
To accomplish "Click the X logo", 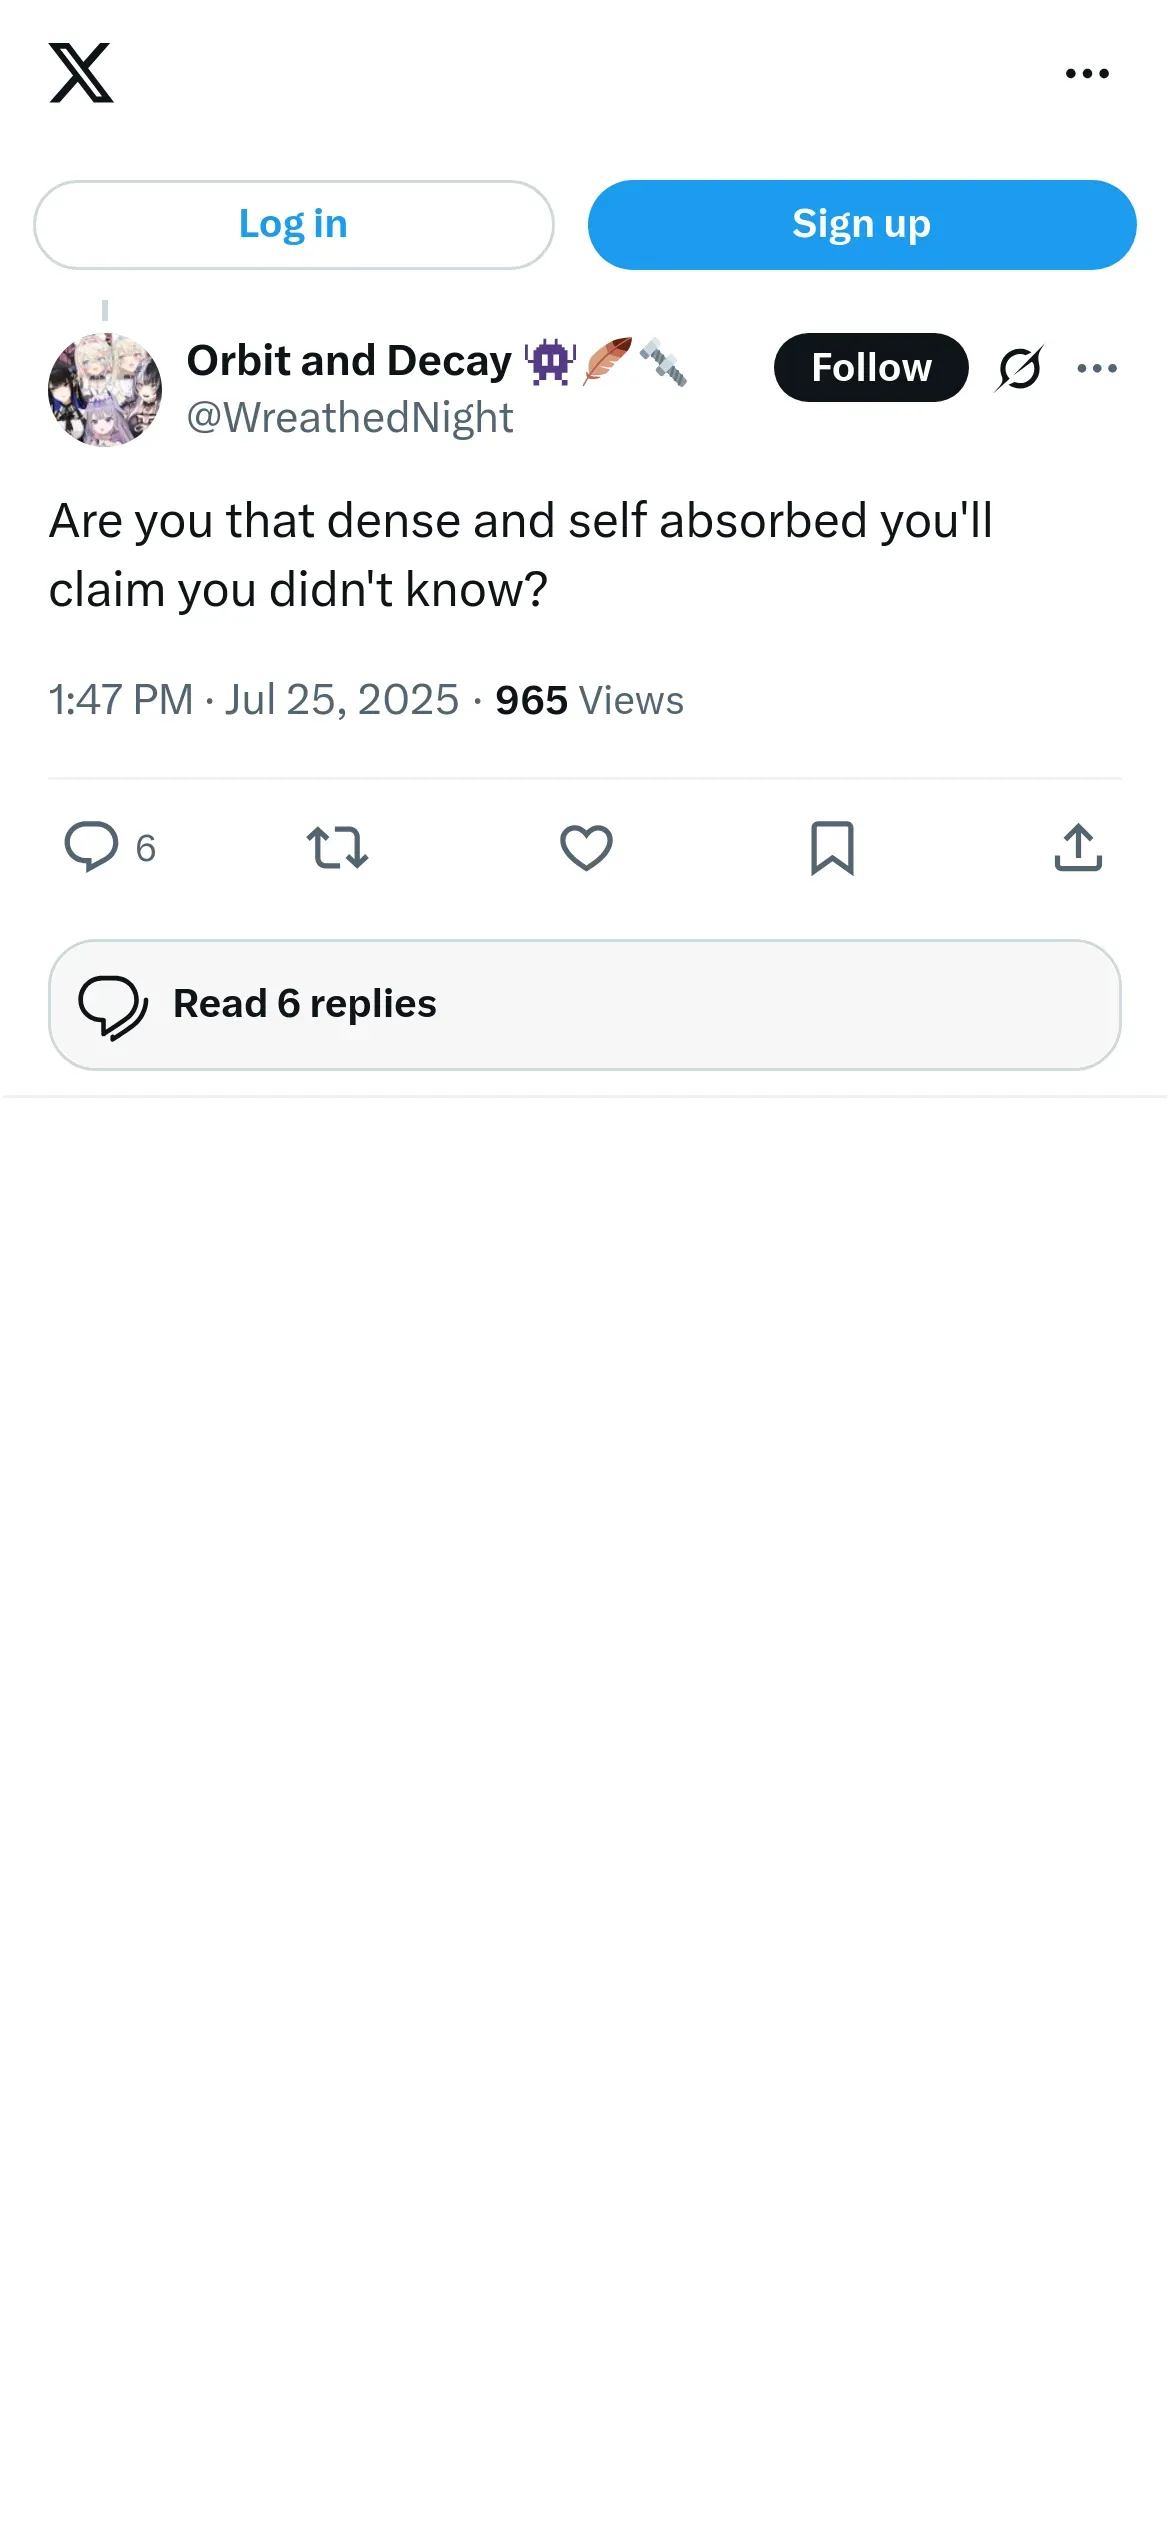I will point(81,73).
